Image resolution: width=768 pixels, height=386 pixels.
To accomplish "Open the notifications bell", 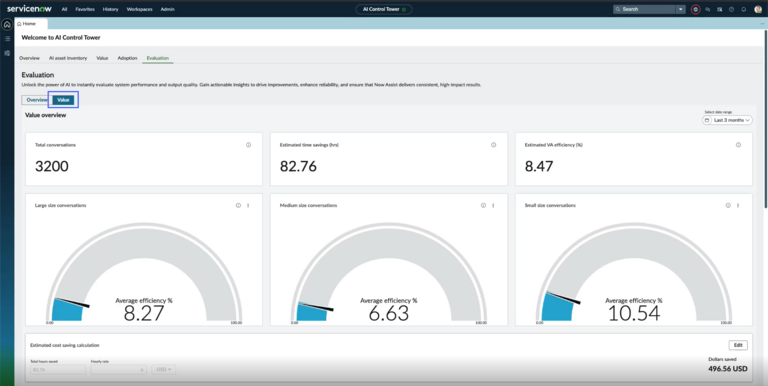I will click(744, 9).
